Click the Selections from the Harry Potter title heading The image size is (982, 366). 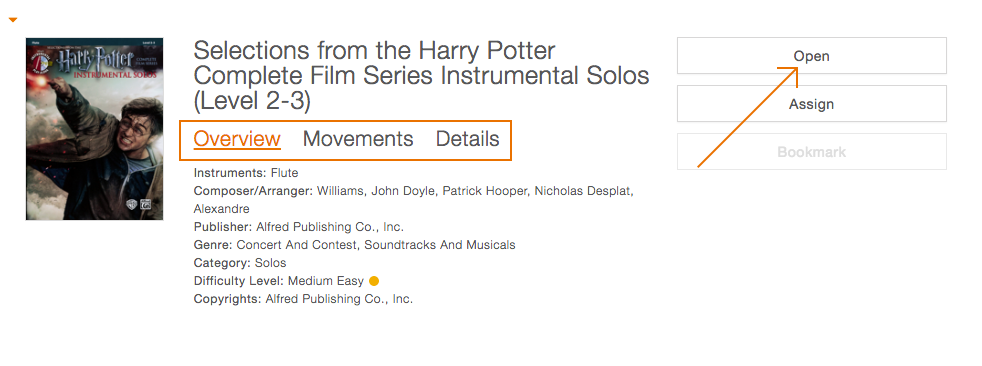click(x=421, y=75)
